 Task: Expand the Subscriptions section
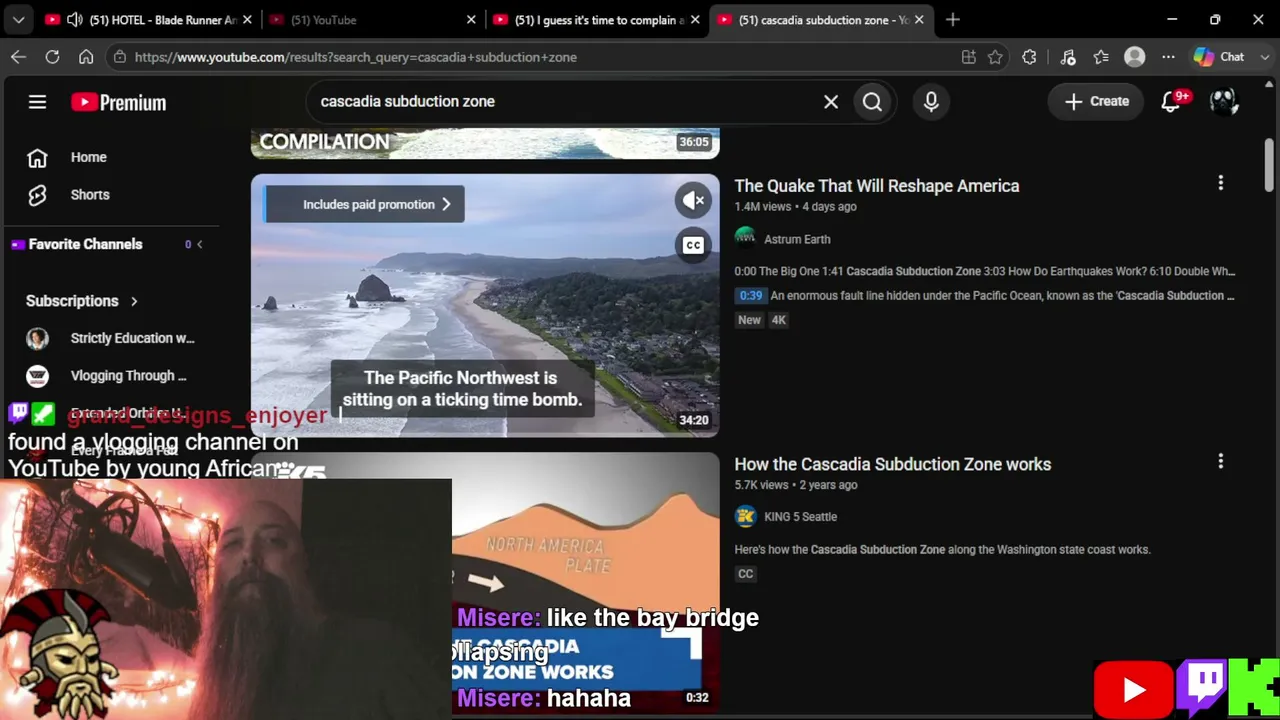point(134,301)
